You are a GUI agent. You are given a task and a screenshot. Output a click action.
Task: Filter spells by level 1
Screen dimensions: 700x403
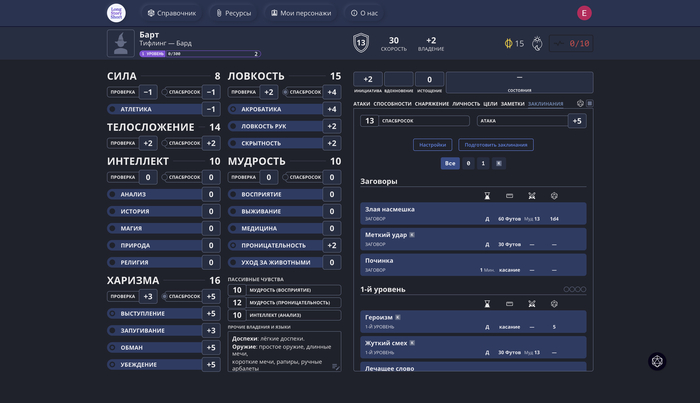pos(483,163)
